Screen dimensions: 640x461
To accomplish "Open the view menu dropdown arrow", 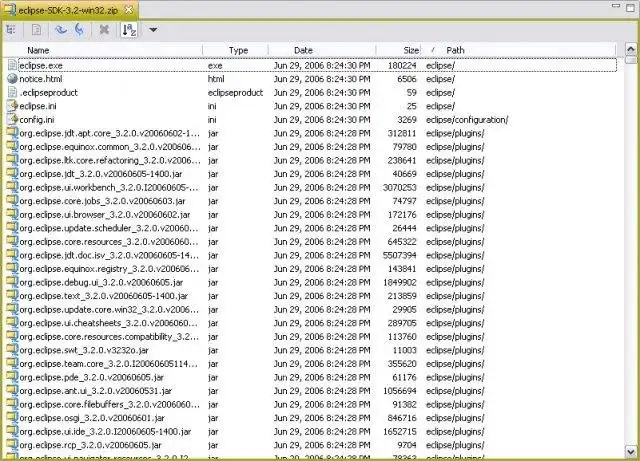I will pos(153,30).
